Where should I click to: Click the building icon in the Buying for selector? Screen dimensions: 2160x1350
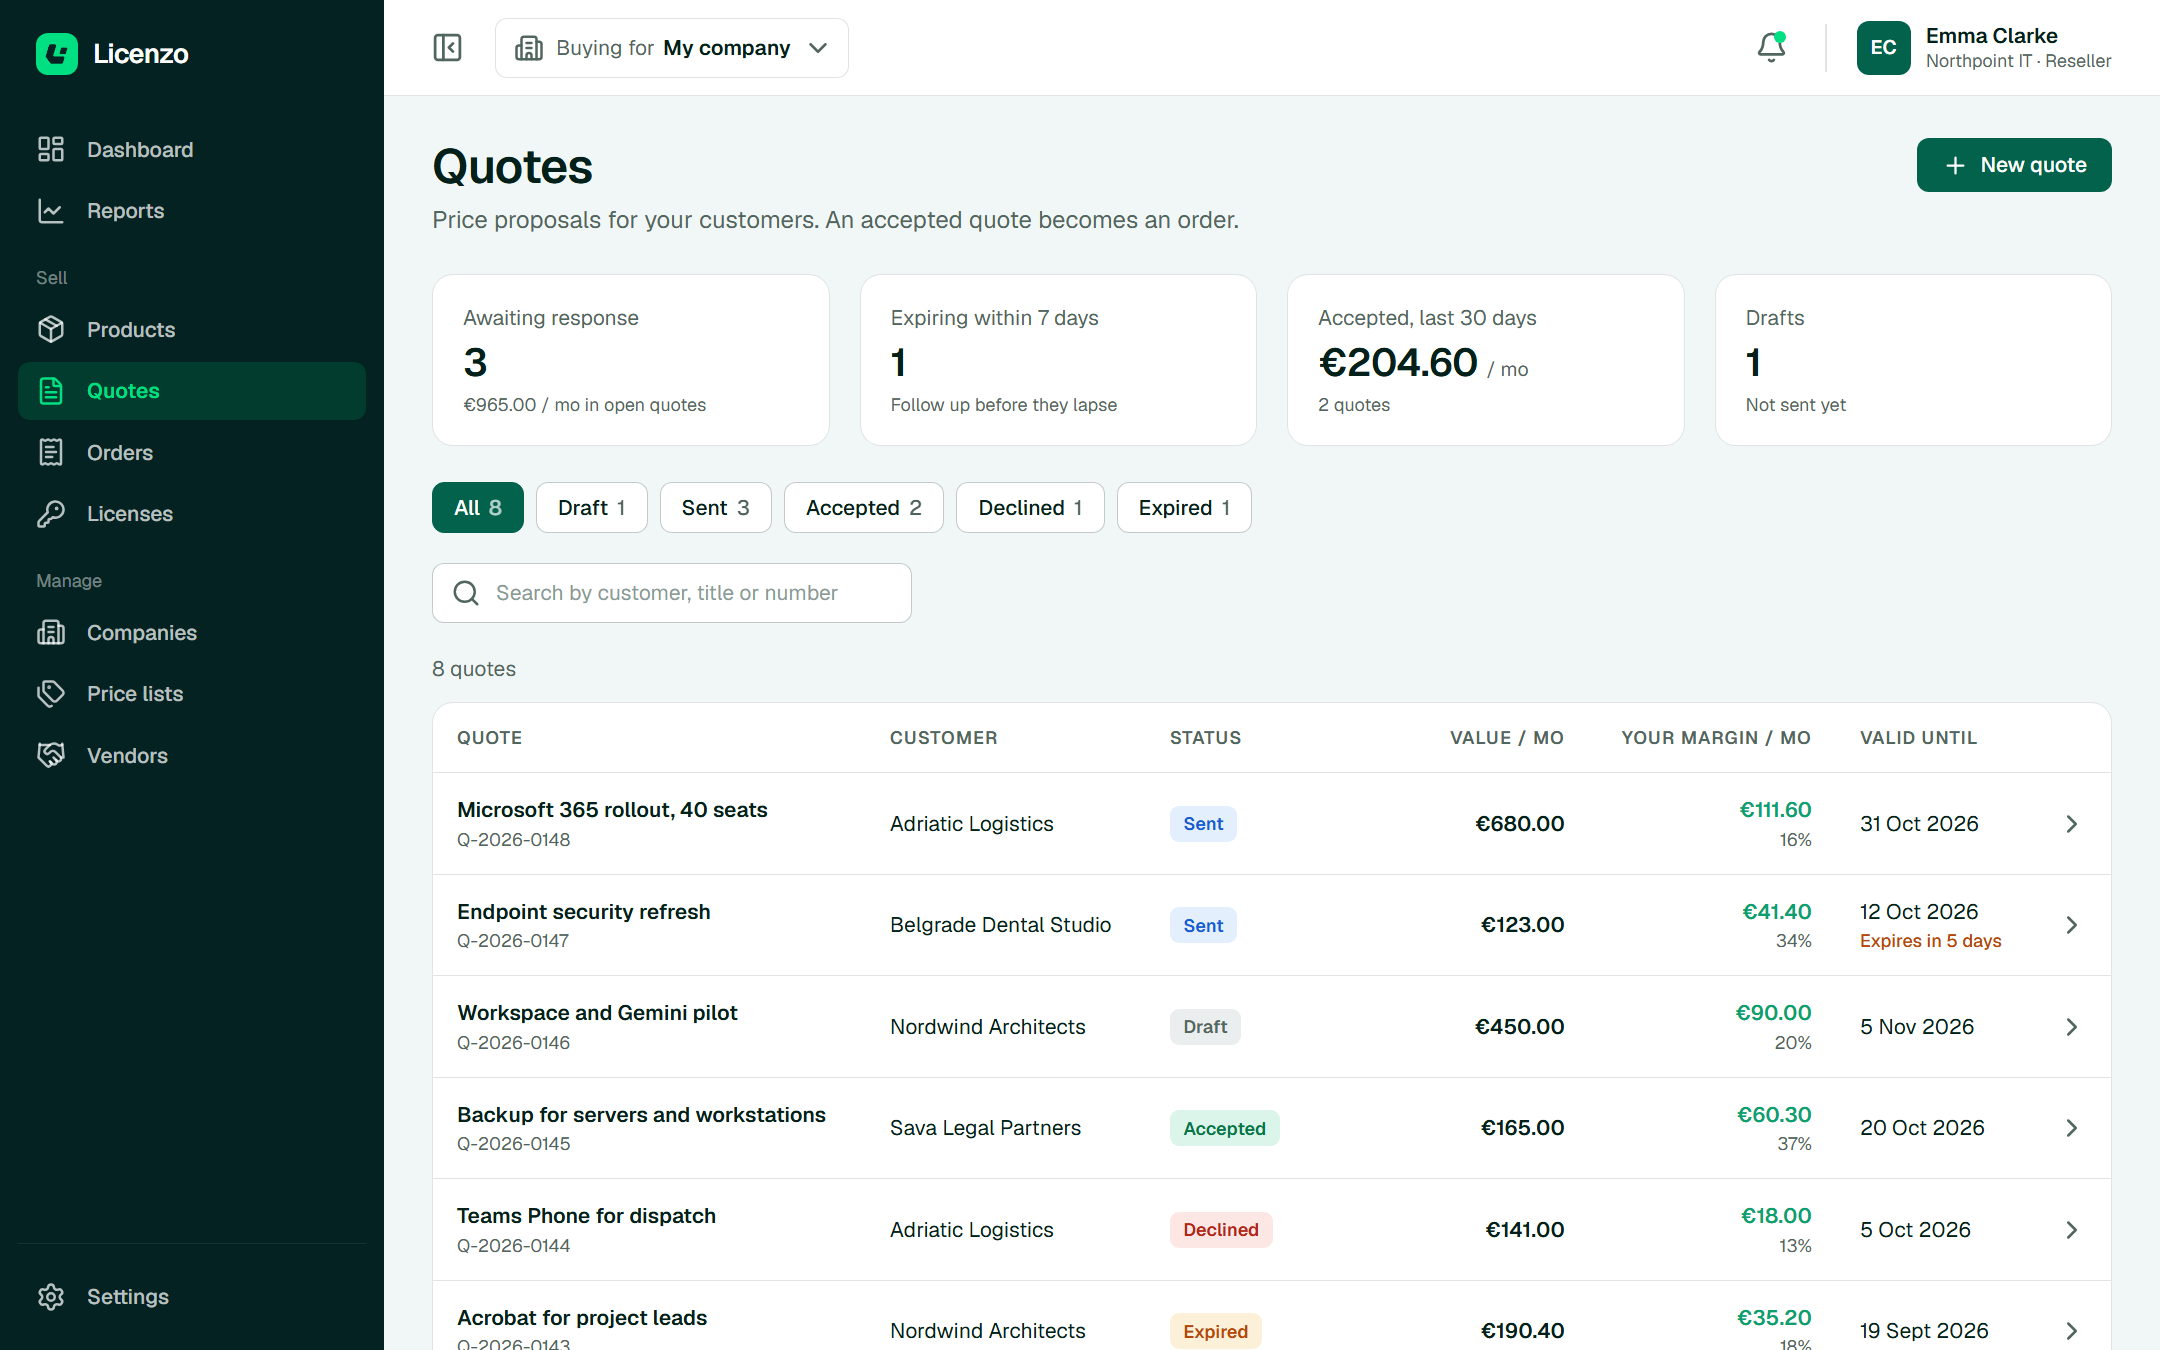pos(529,48)
